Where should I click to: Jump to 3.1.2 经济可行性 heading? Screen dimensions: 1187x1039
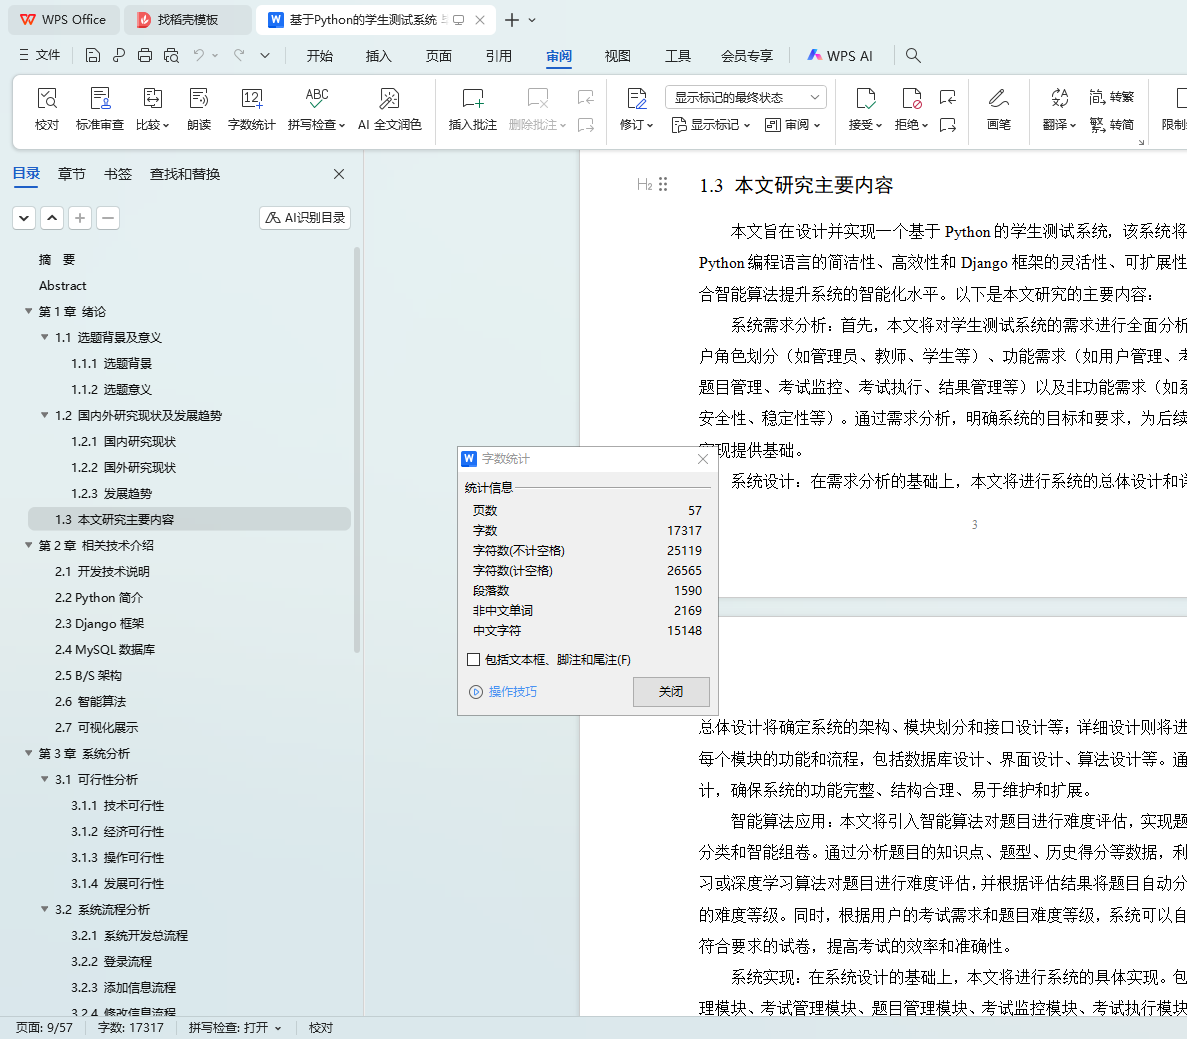pos(117,832)
